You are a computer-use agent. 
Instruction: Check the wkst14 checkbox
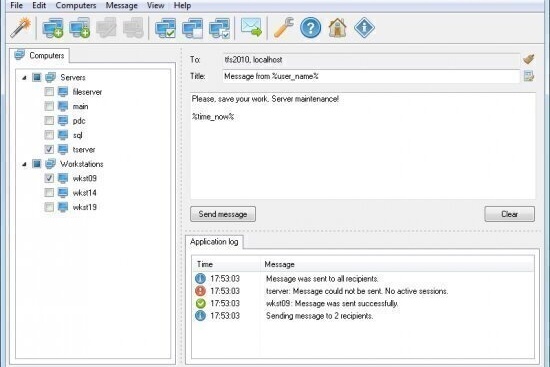click(49, 193)
